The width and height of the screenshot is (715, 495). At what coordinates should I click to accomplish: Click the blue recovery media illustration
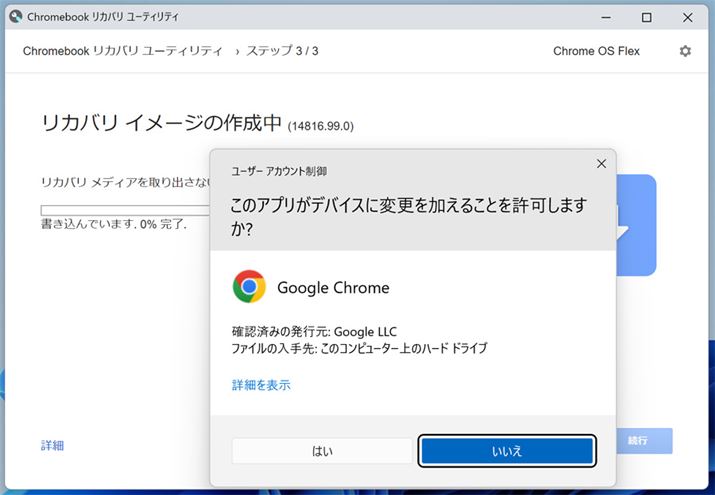636,225
